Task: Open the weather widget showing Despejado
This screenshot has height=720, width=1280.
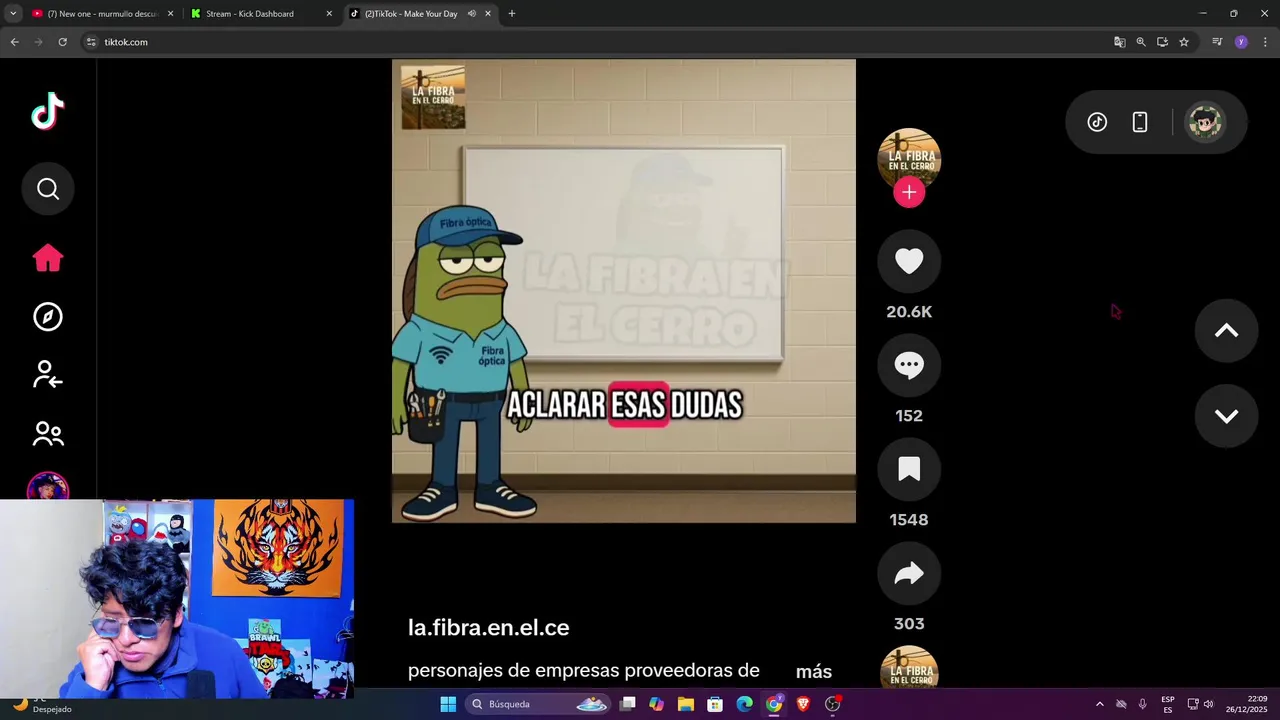Action: 40,704
